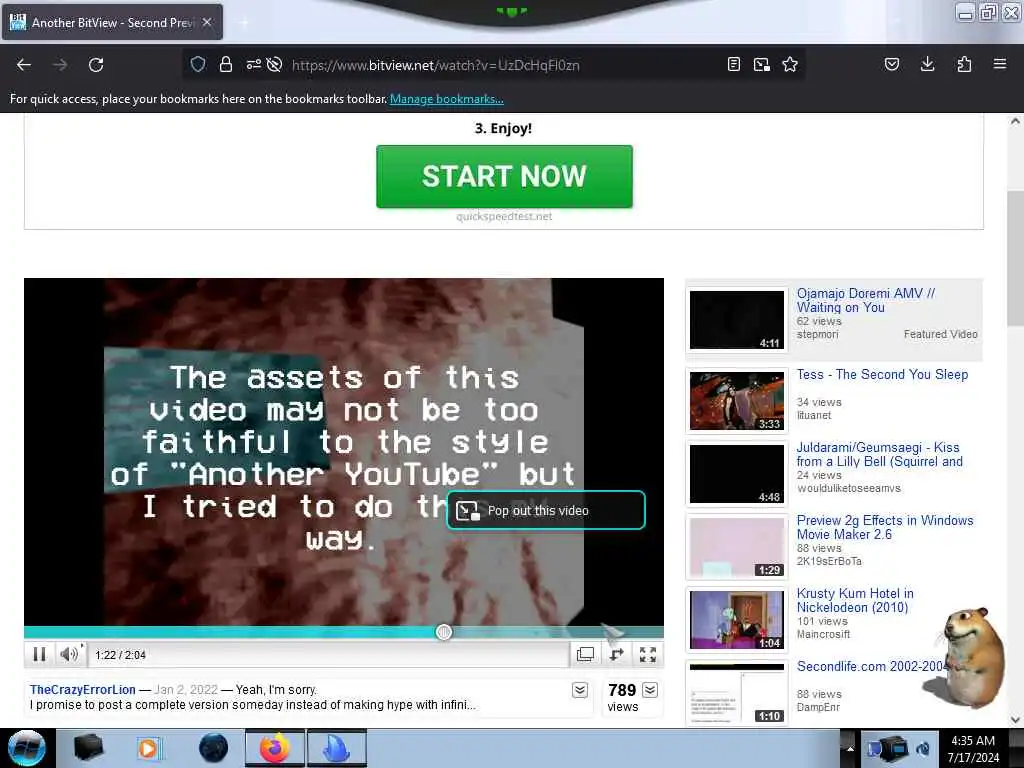Click the Krusty Kum Hotel 1:04 thumbnail

pyautogui.click(x=737, y=620)
